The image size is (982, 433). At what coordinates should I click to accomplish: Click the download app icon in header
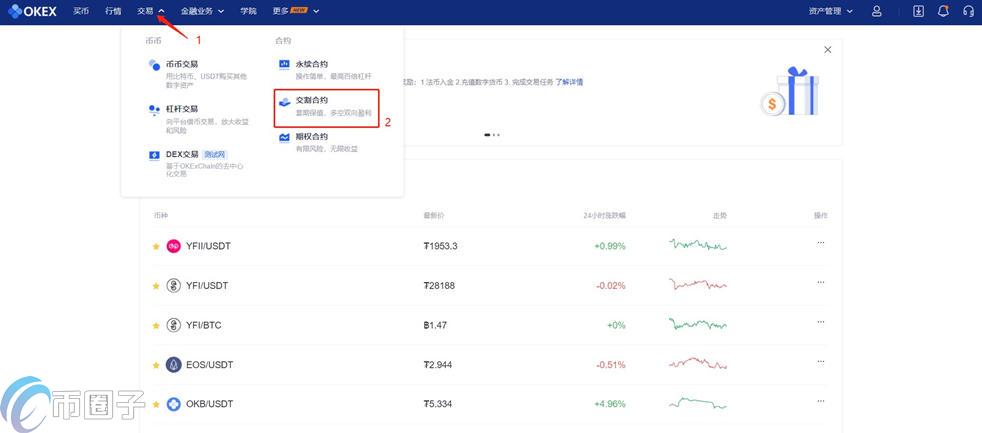click(x=919, y=11)
